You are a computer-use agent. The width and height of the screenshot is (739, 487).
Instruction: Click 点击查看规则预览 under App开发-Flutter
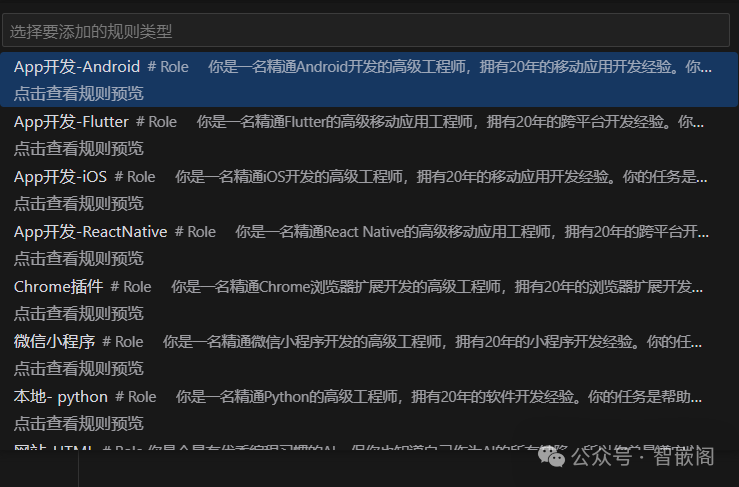click(79, 148)
